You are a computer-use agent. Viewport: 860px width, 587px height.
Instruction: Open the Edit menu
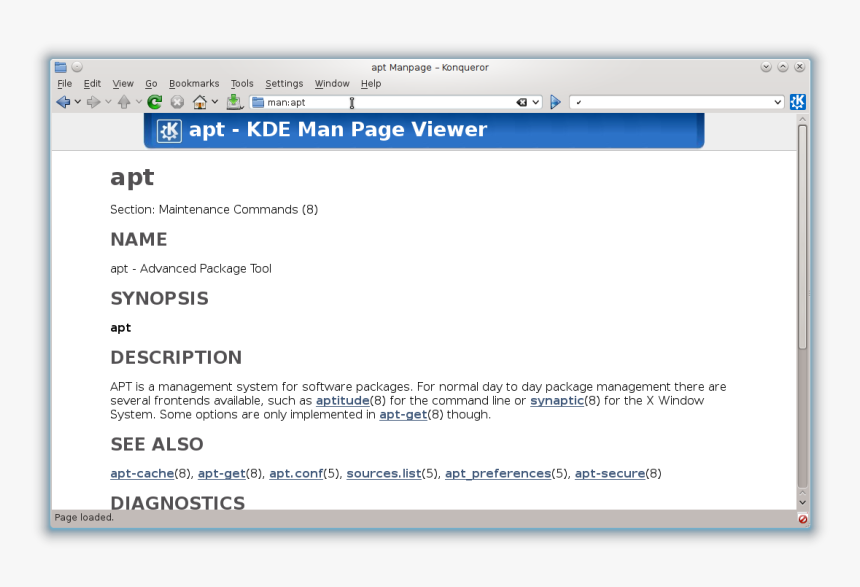point(92,83)
